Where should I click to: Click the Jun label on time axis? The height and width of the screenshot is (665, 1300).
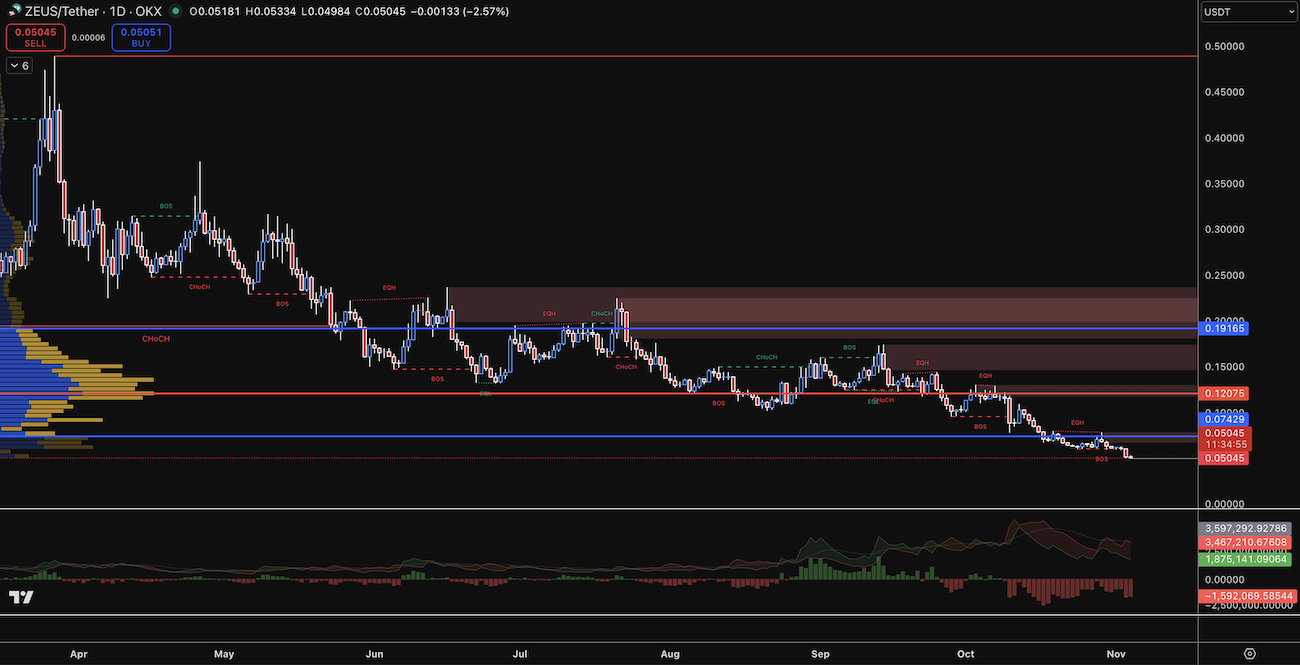[374, 654]
